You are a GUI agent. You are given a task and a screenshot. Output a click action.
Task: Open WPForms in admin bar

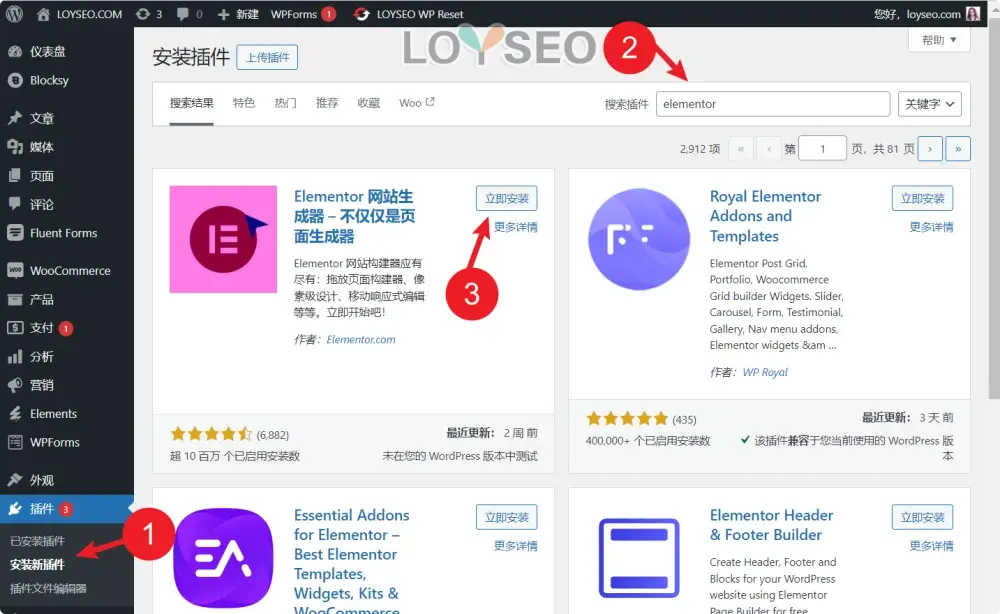(302, 14)
